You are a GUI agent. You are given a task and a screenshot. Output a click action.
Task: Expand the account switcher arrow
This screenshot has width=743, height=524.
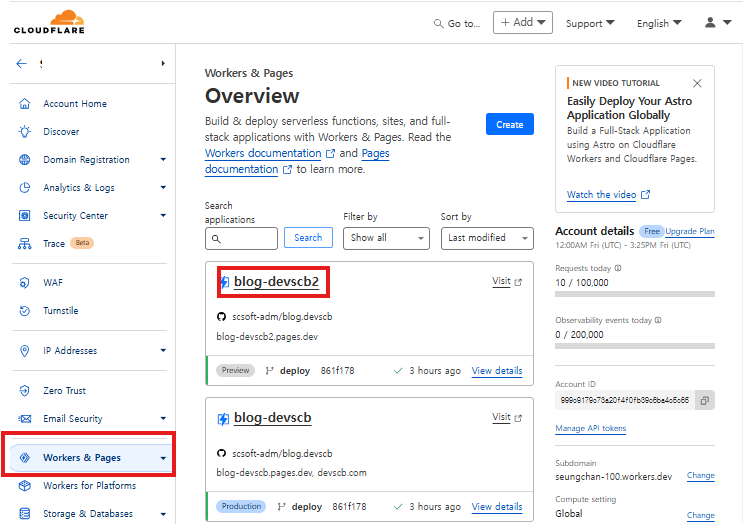pos(163,63)
